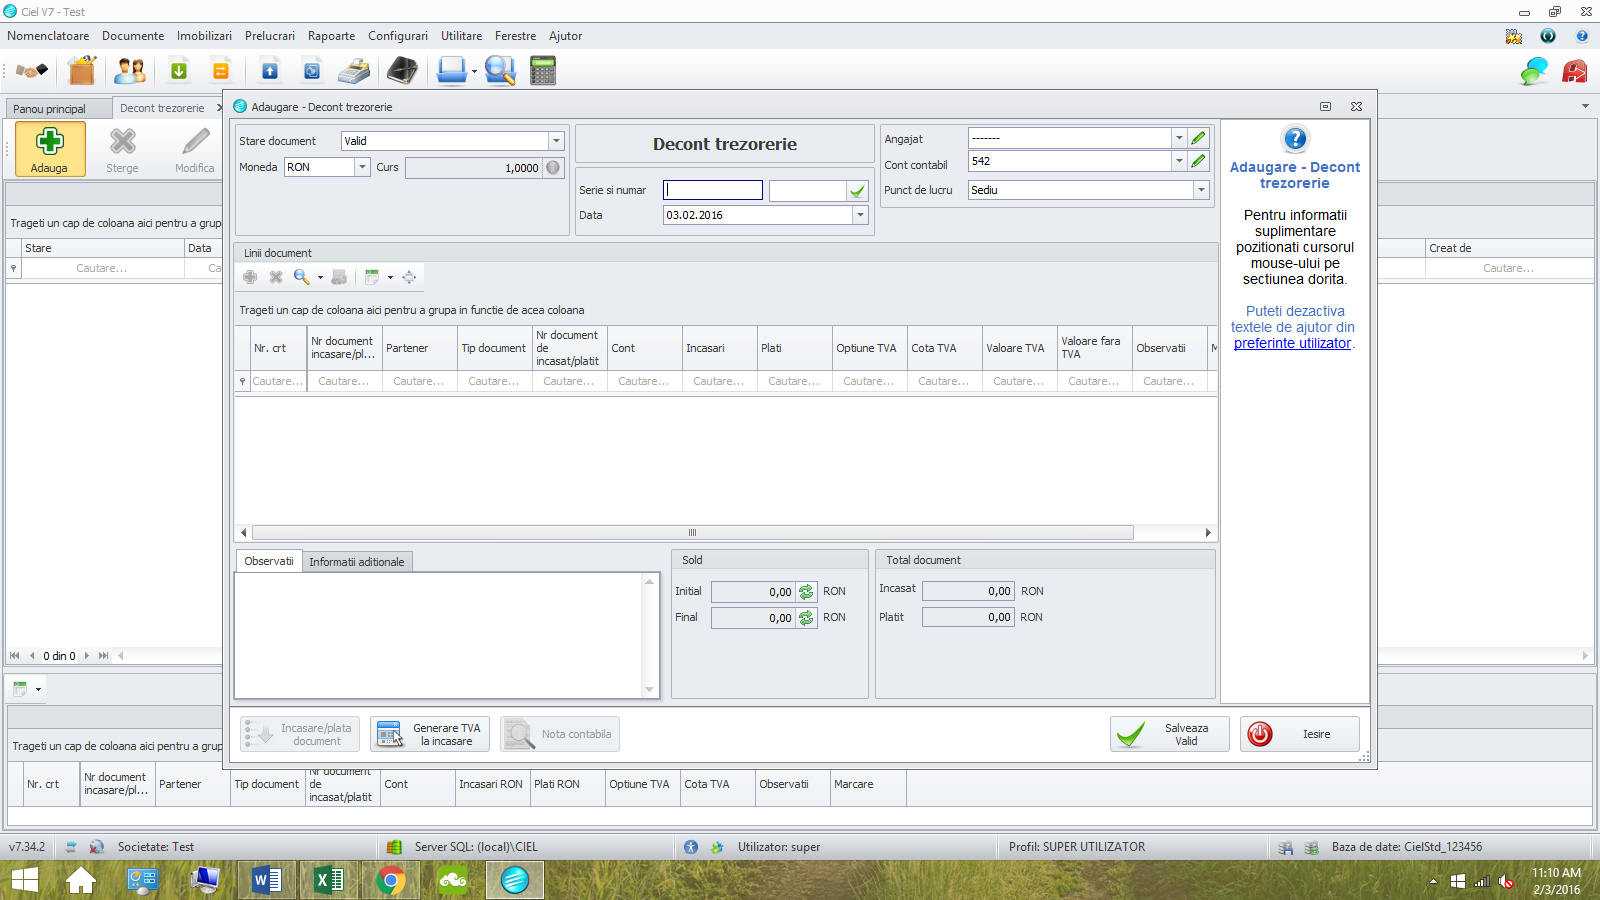
Task: Open Excel from the taskbar
Action: (329, 880)
